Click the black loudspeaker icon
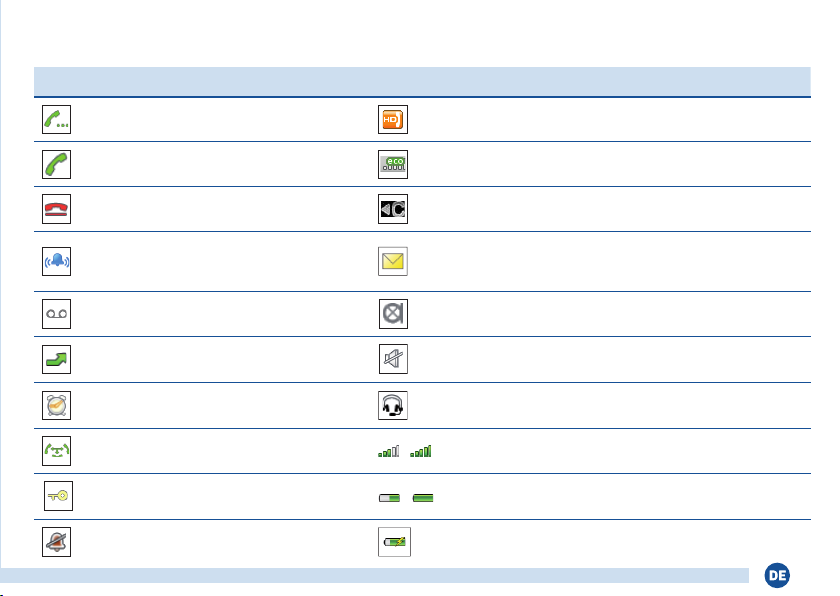The image size is (840, 596). point(393,209)
